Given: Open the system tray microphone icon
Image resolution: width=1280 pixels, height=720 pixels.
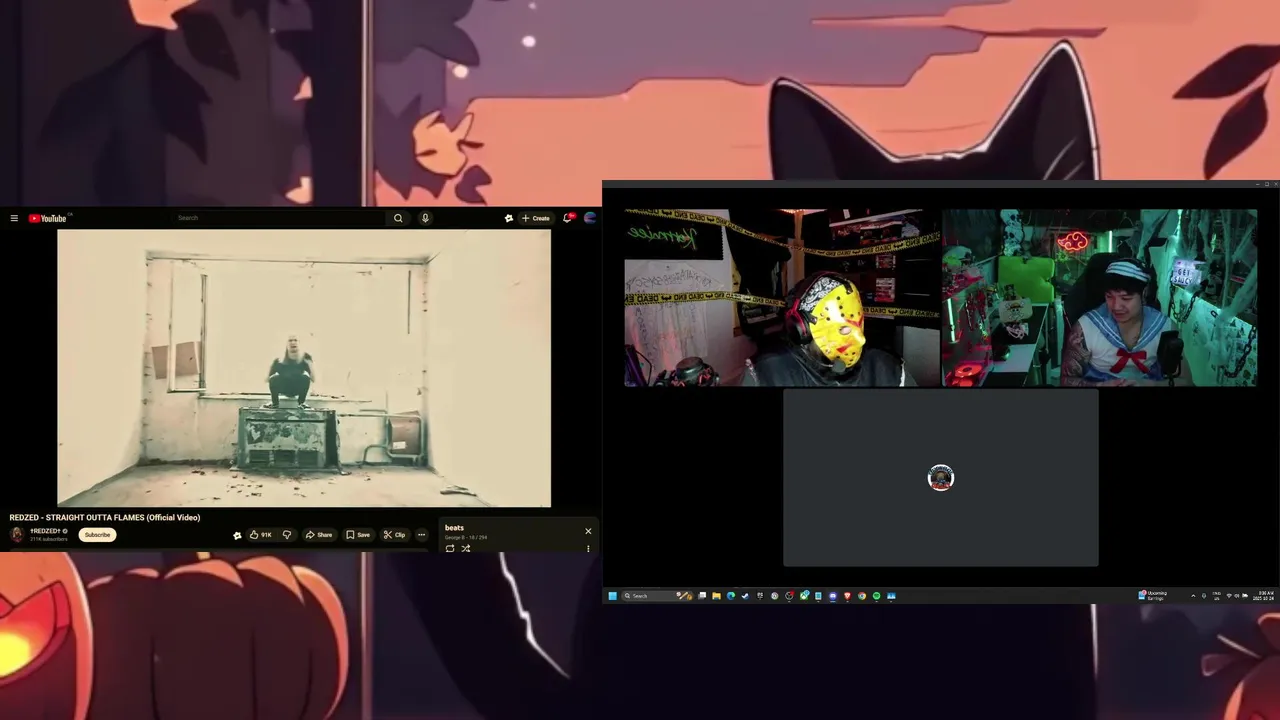Looking at the screenshot, I should click(1204, 596).
